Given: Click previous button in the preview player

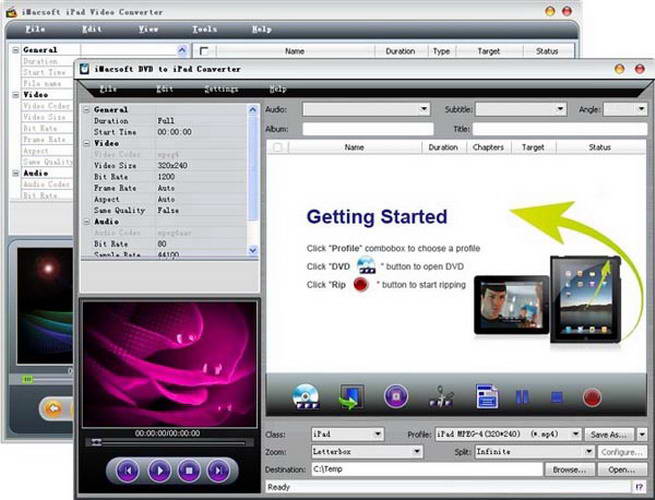Looking at the screenshot, I should [x=128, y=471].
